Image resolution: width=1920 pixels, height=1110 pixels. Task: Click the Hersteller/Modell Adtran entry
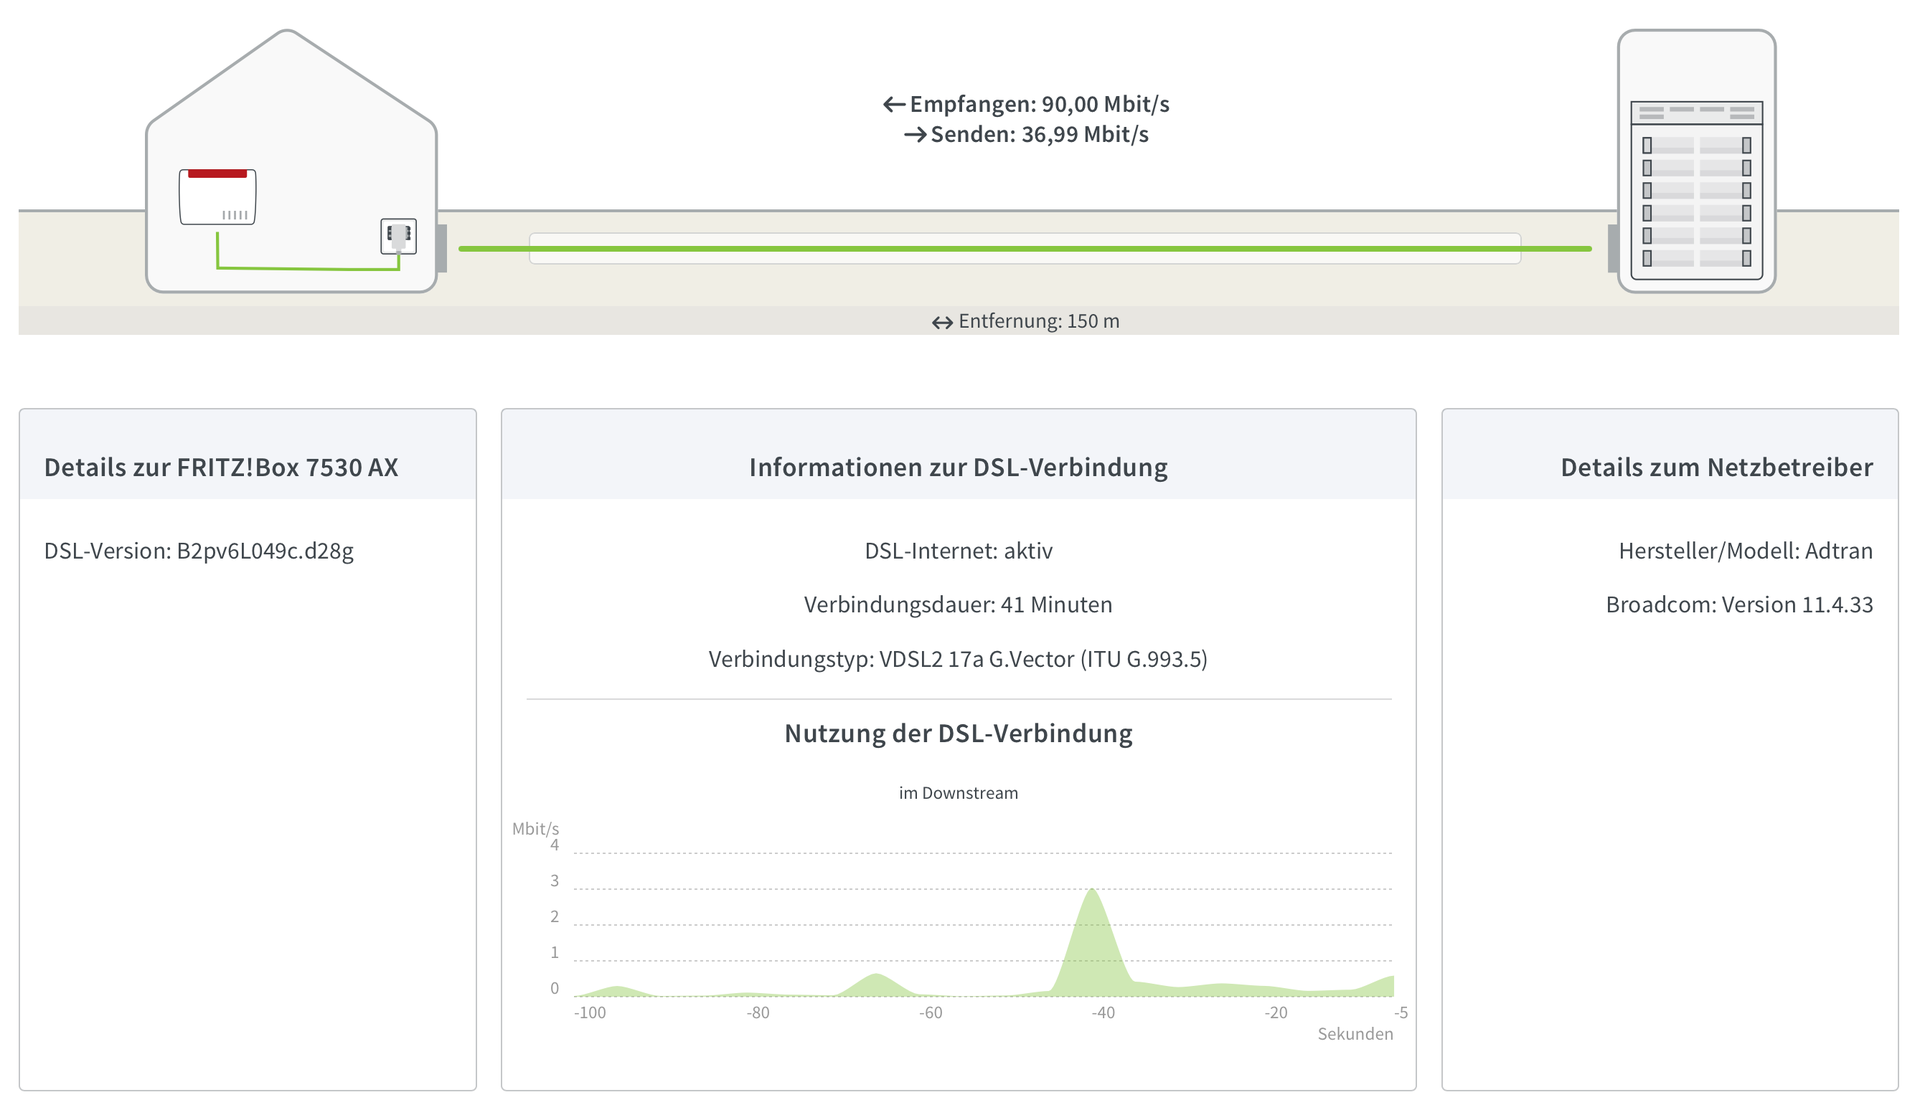(1745, 551)
